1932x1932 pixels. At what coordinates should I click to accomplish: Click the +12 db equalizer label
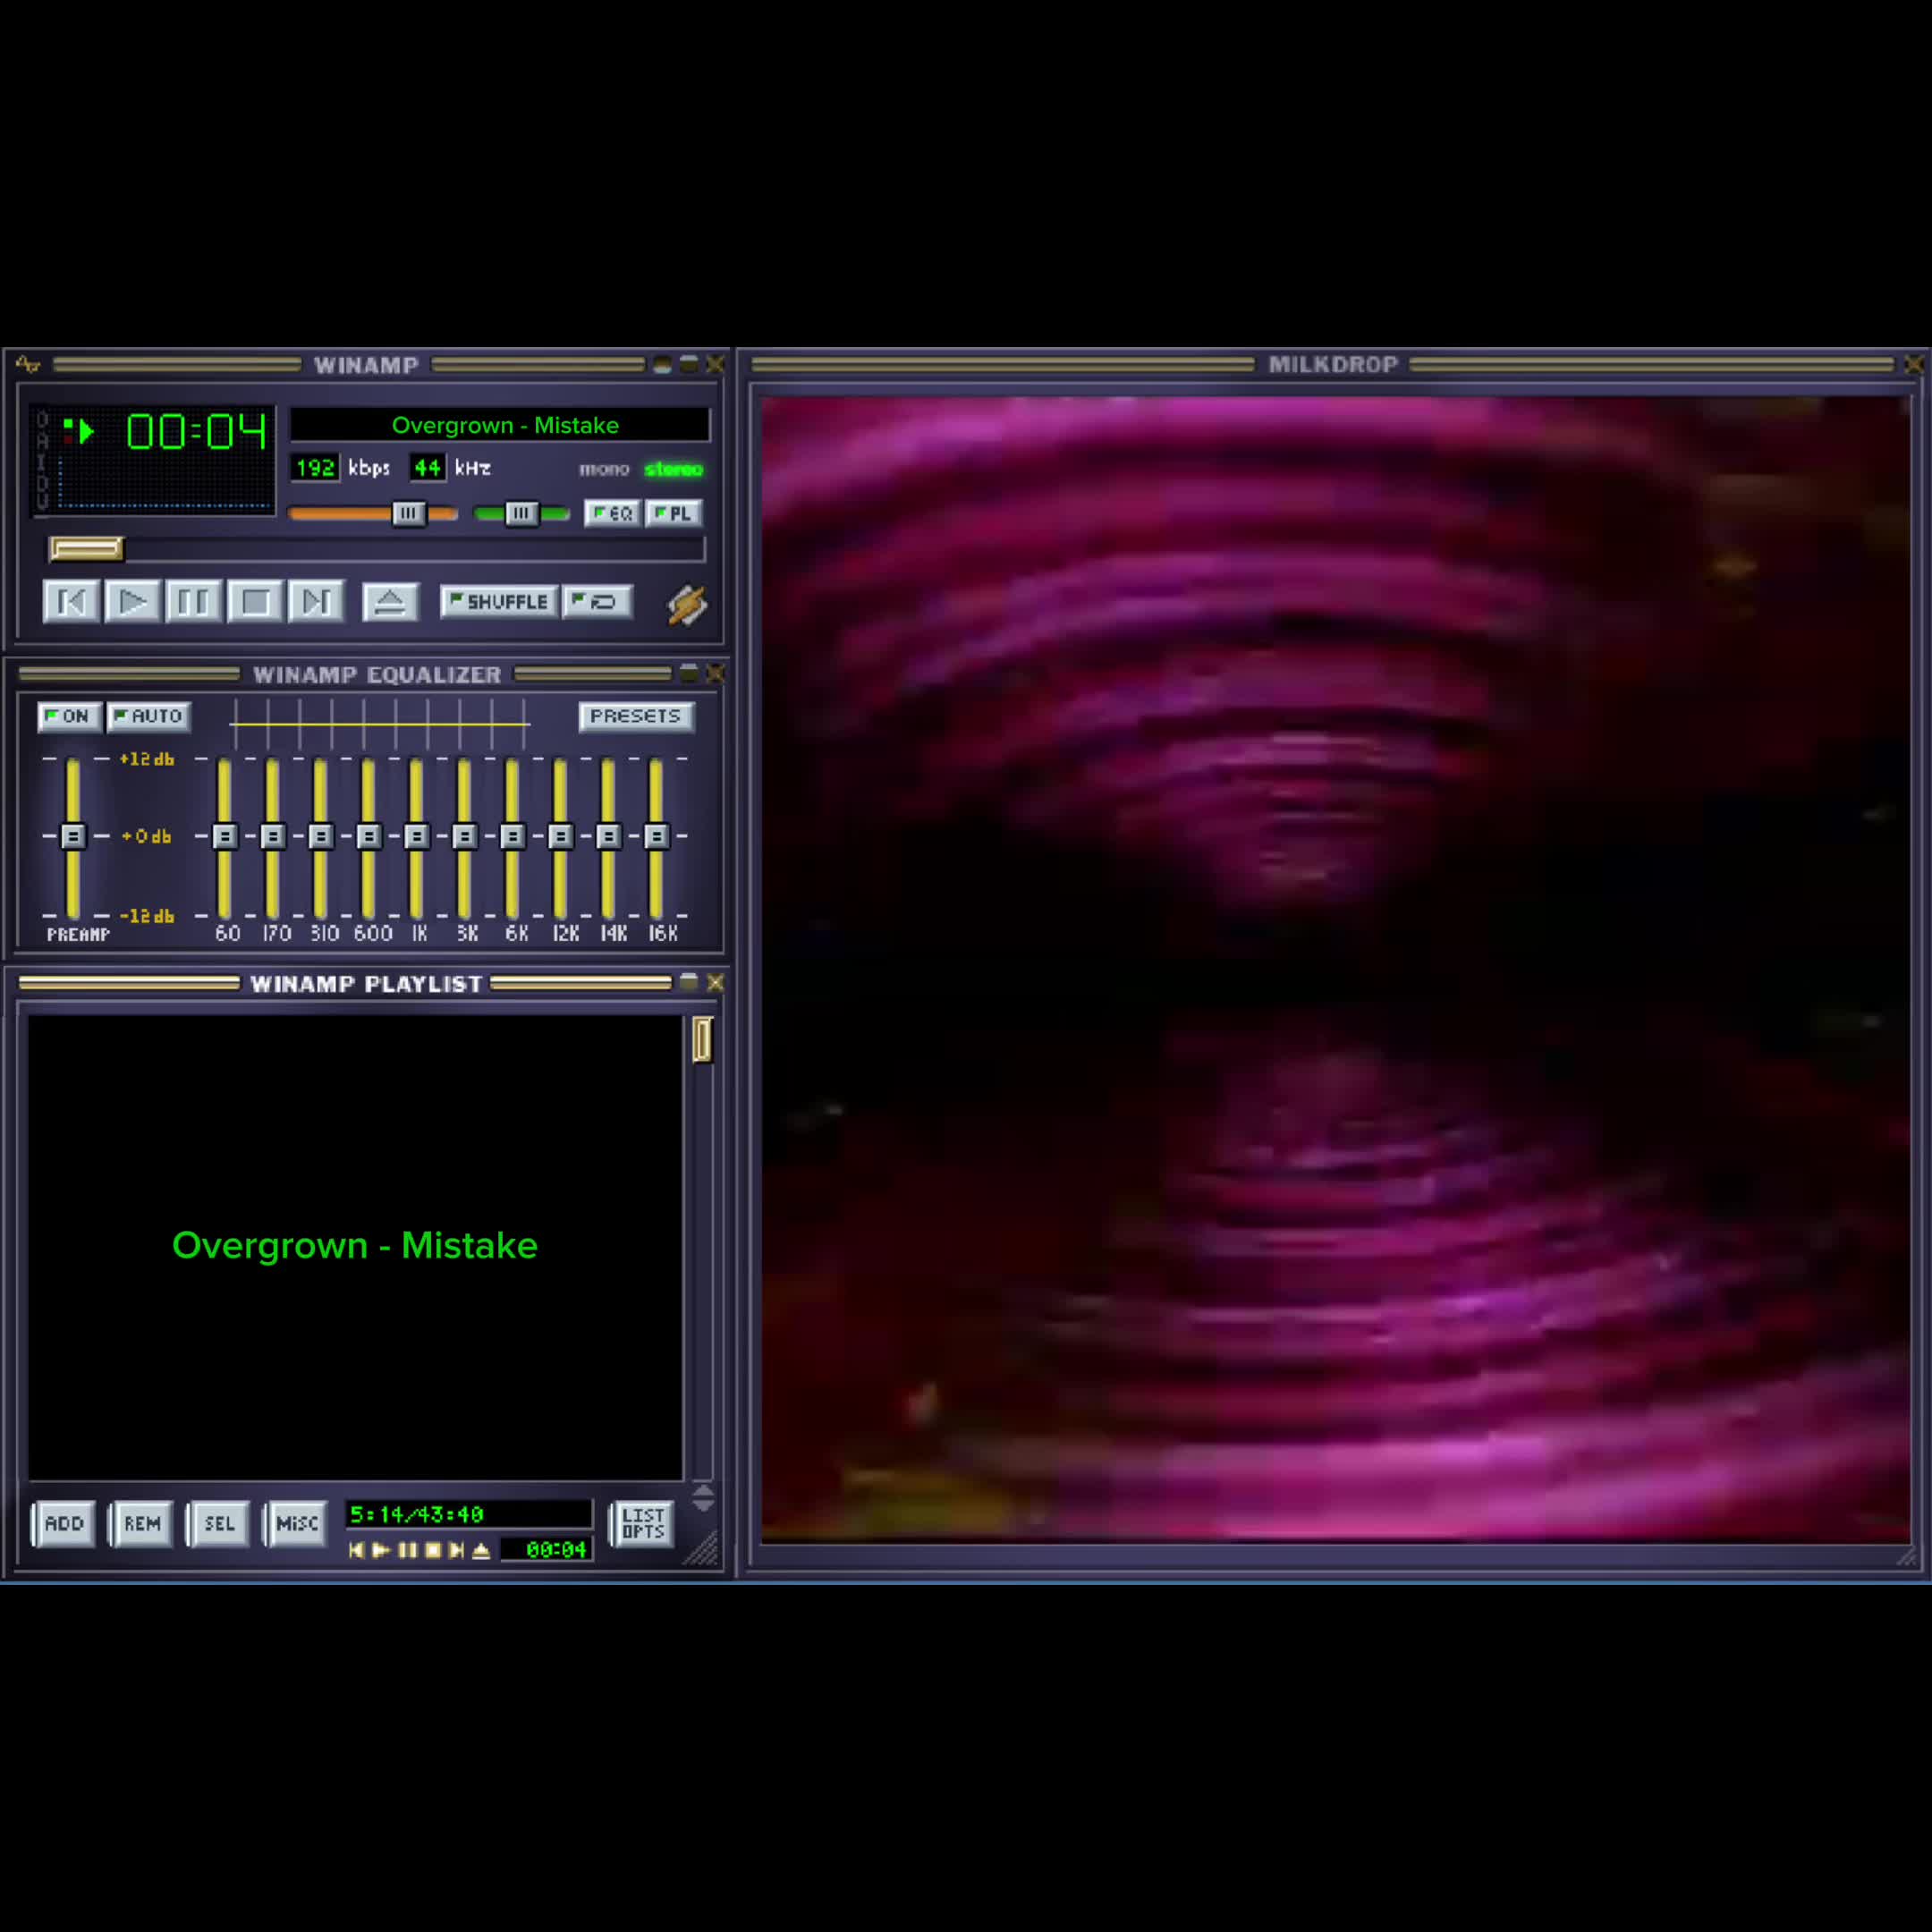147,759
